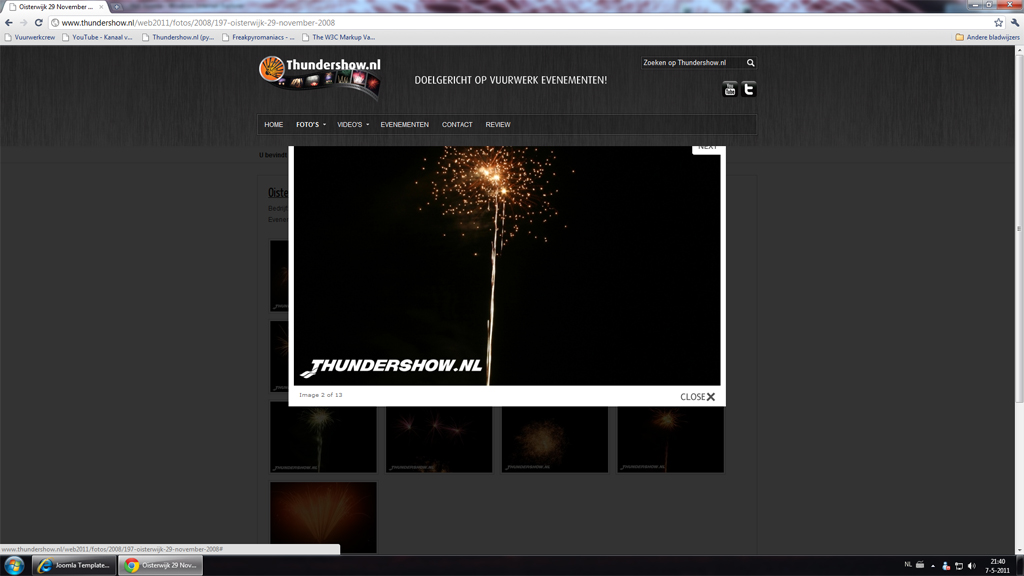Click the network tray icon
Screen dimensions: 1024x576
[x=959, y=566]
